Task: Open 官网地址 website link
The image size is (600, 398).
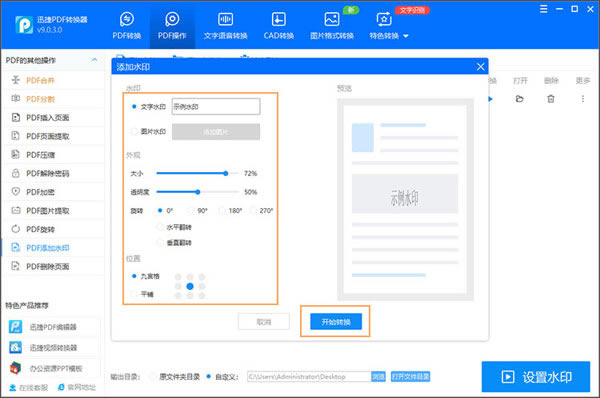Action: pyautogui.click(x=77, y=387)
